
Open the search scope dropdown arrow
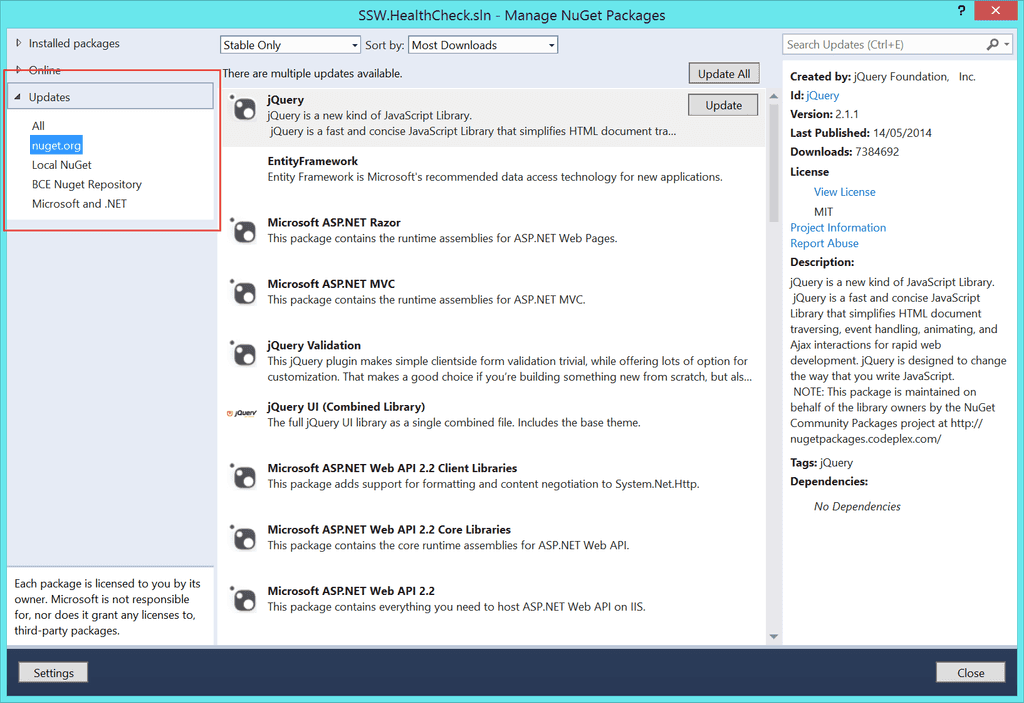point(1007,44)
